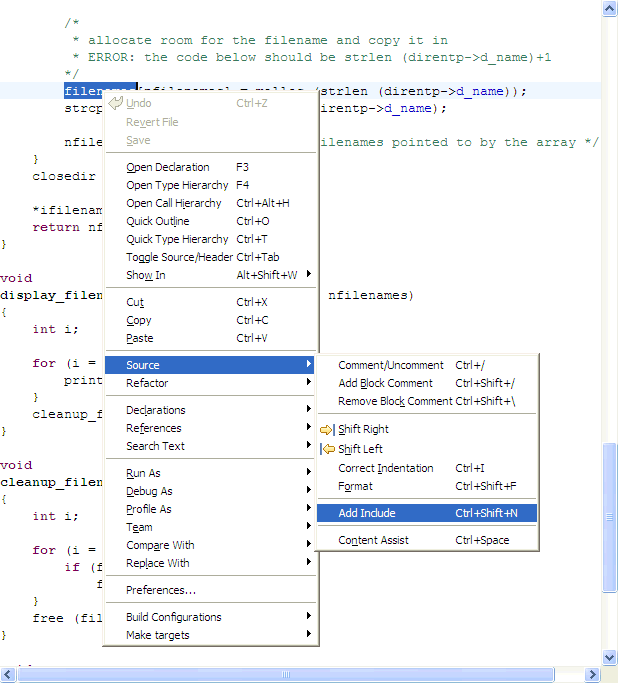Click the Shift Left arrow icon
The height and width of the screenshot is (683, 618).
click(x=327, y=449)
